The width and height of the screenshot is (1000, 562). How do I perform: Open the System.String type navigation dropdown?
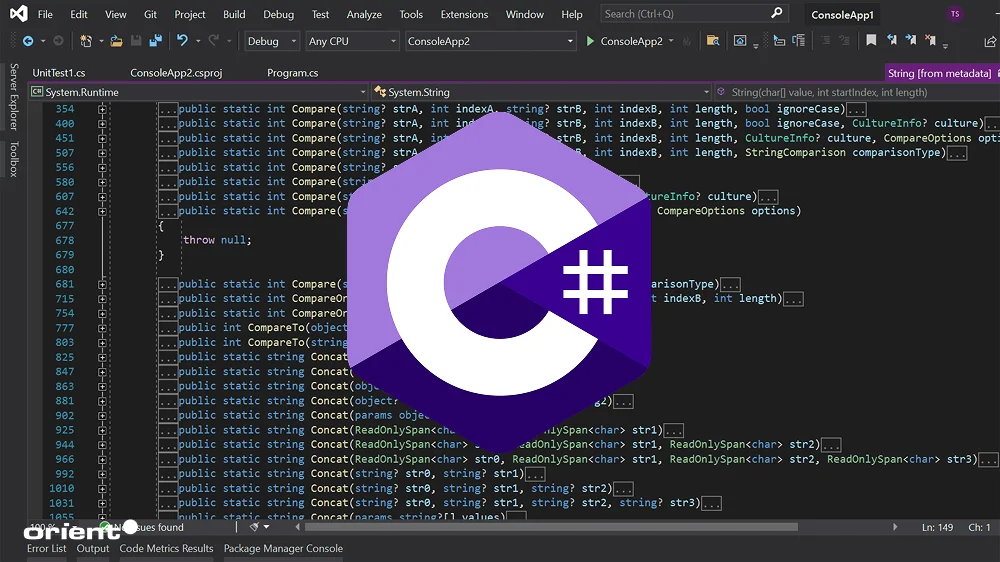point(540,92)
